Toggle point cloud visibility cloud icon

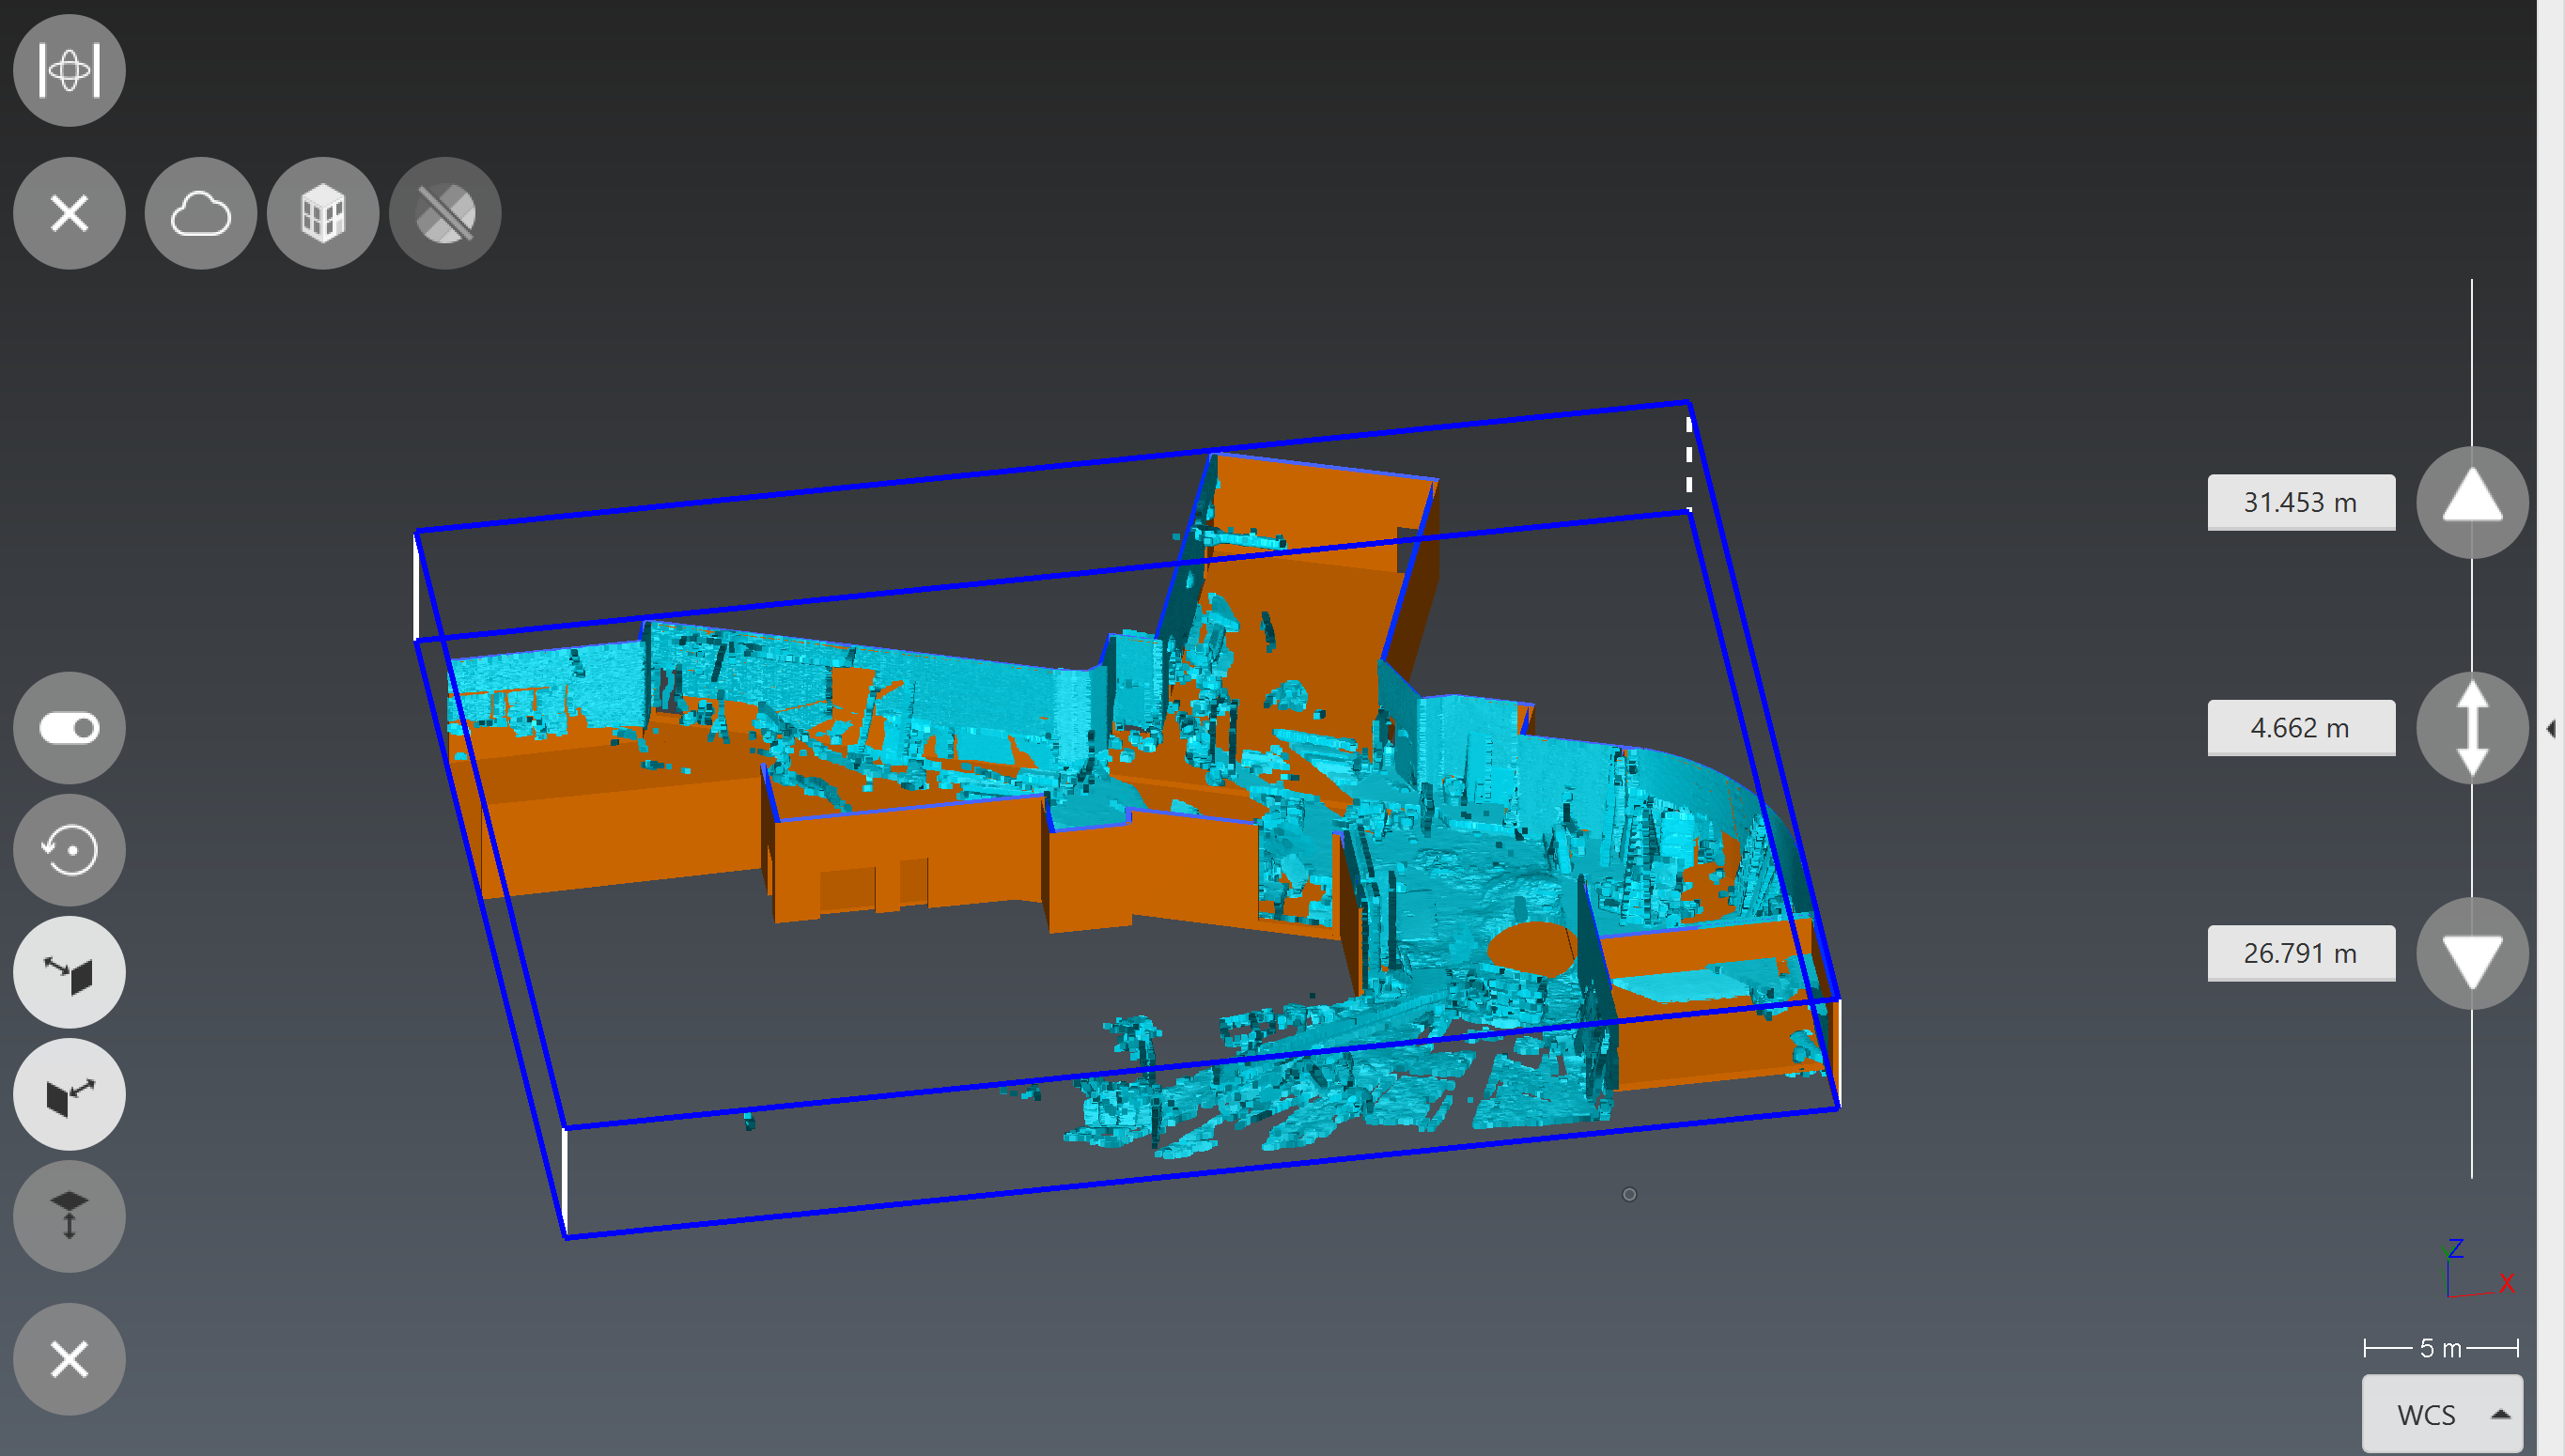(x=200, y=213)
